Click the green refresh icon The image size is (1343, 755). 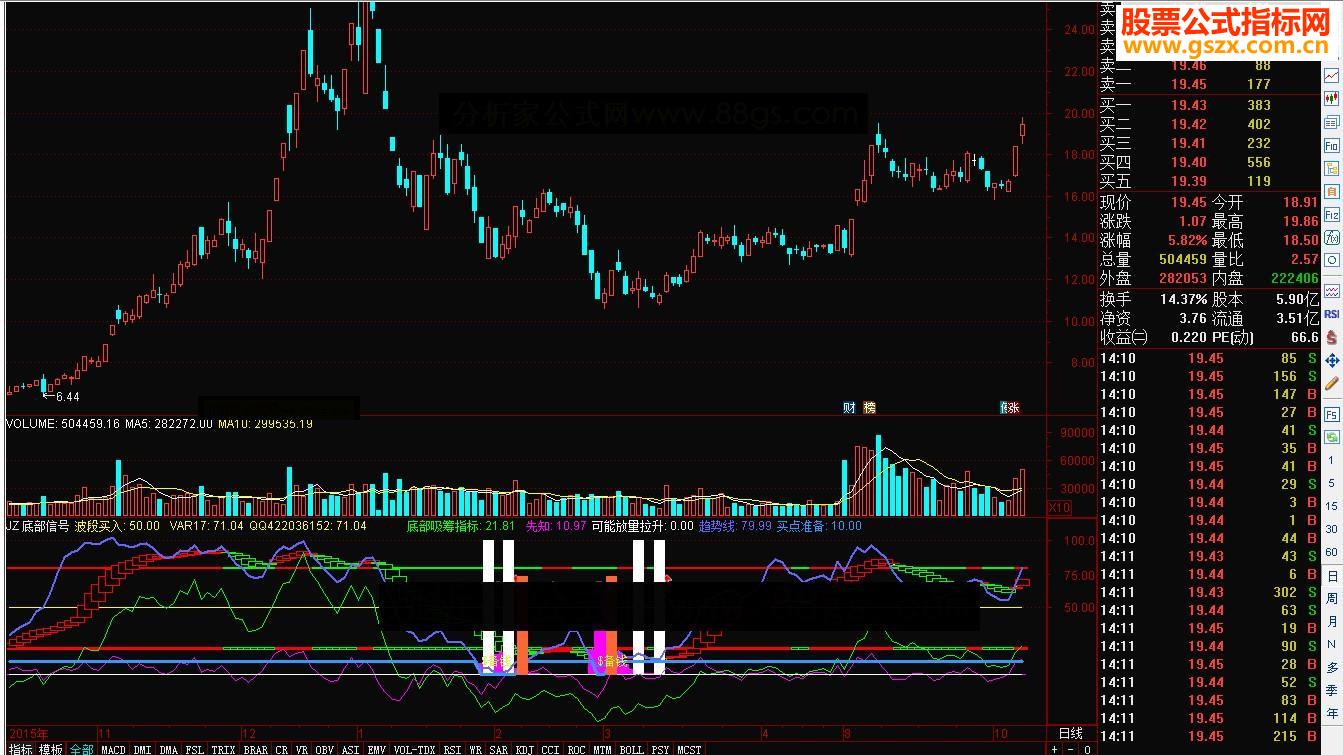click(x=1332, y=437)
